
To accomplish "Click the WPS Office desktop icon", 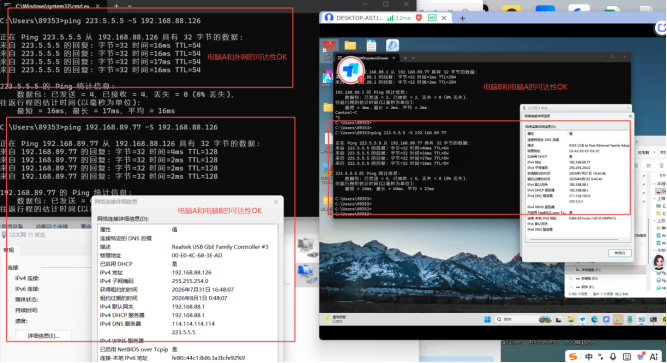I will click(329, 46).
